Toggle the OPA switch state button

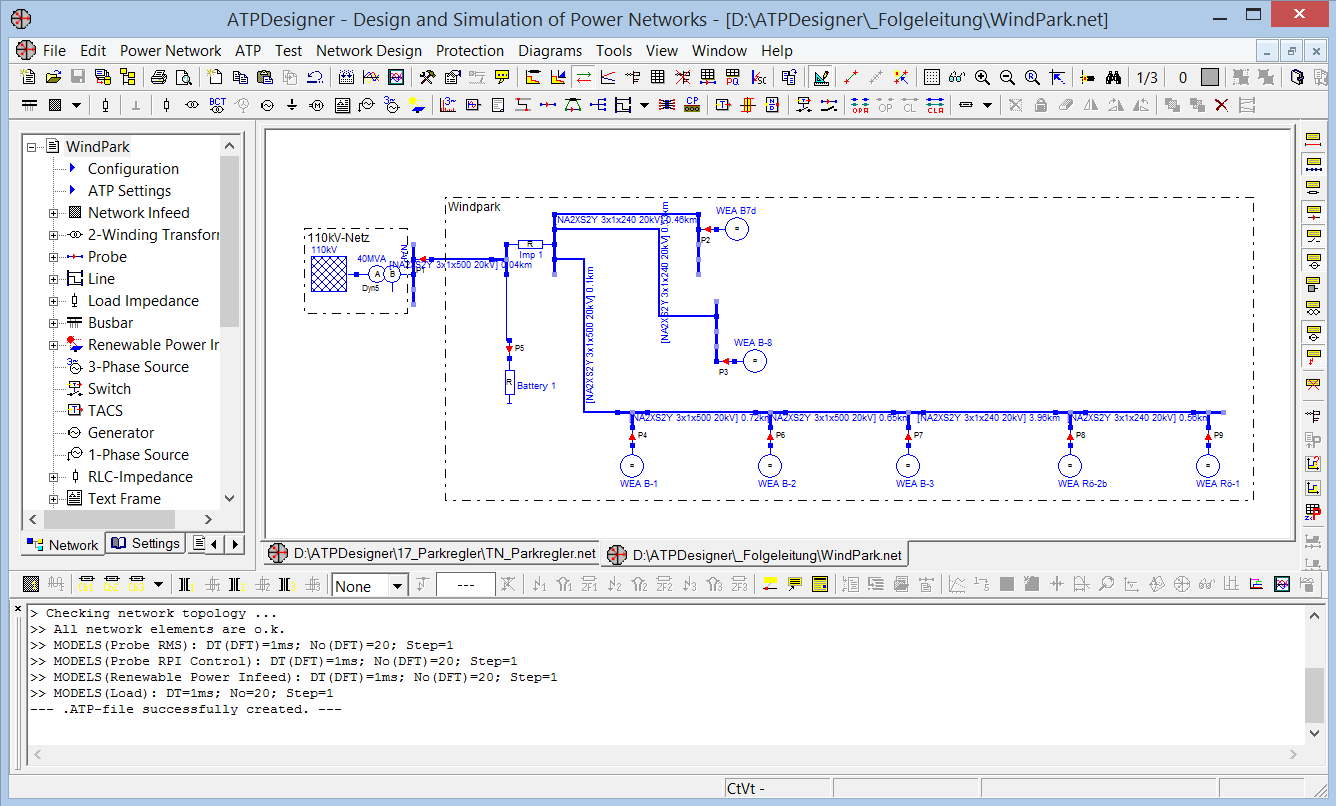[x=860, y=105]
